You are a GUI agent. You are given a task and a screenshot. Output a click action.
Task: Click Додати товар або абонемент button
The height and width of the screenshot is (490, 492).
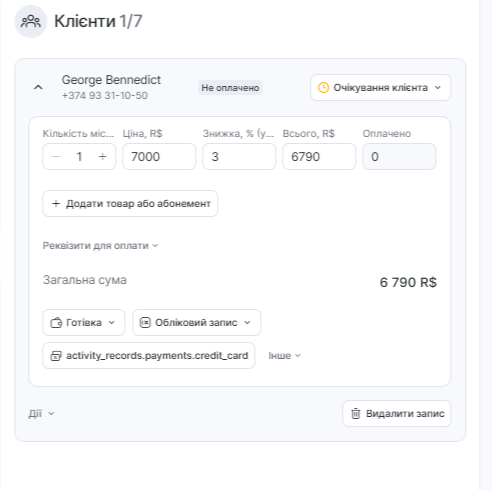click(x=130, y=203)
